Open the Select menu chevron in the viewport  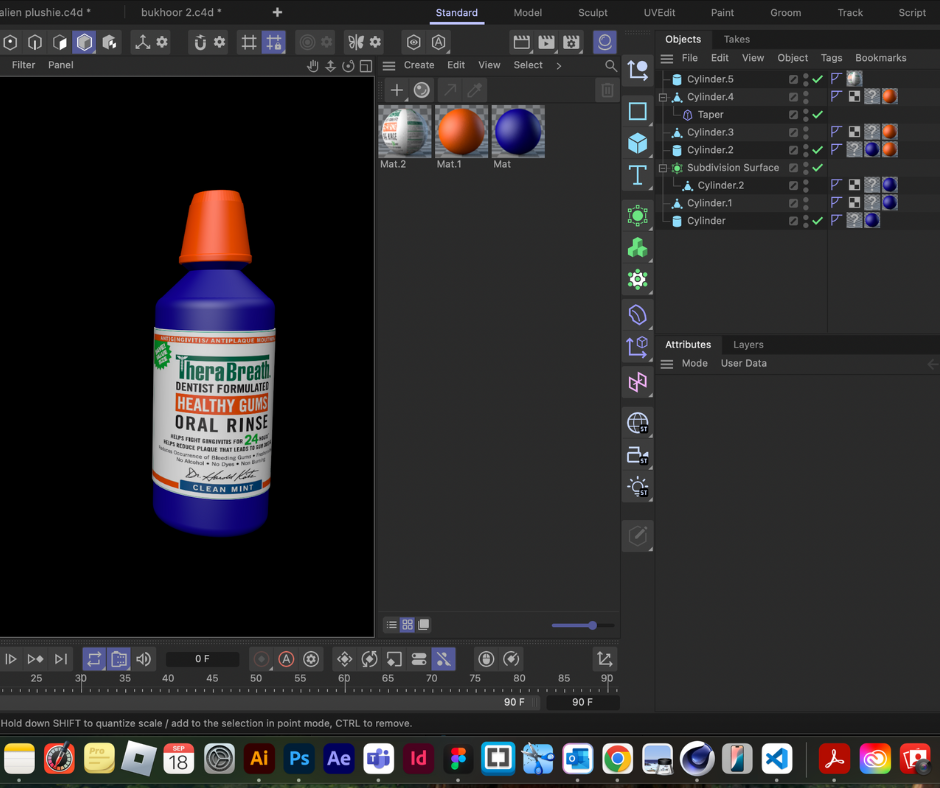click(558, 64)
